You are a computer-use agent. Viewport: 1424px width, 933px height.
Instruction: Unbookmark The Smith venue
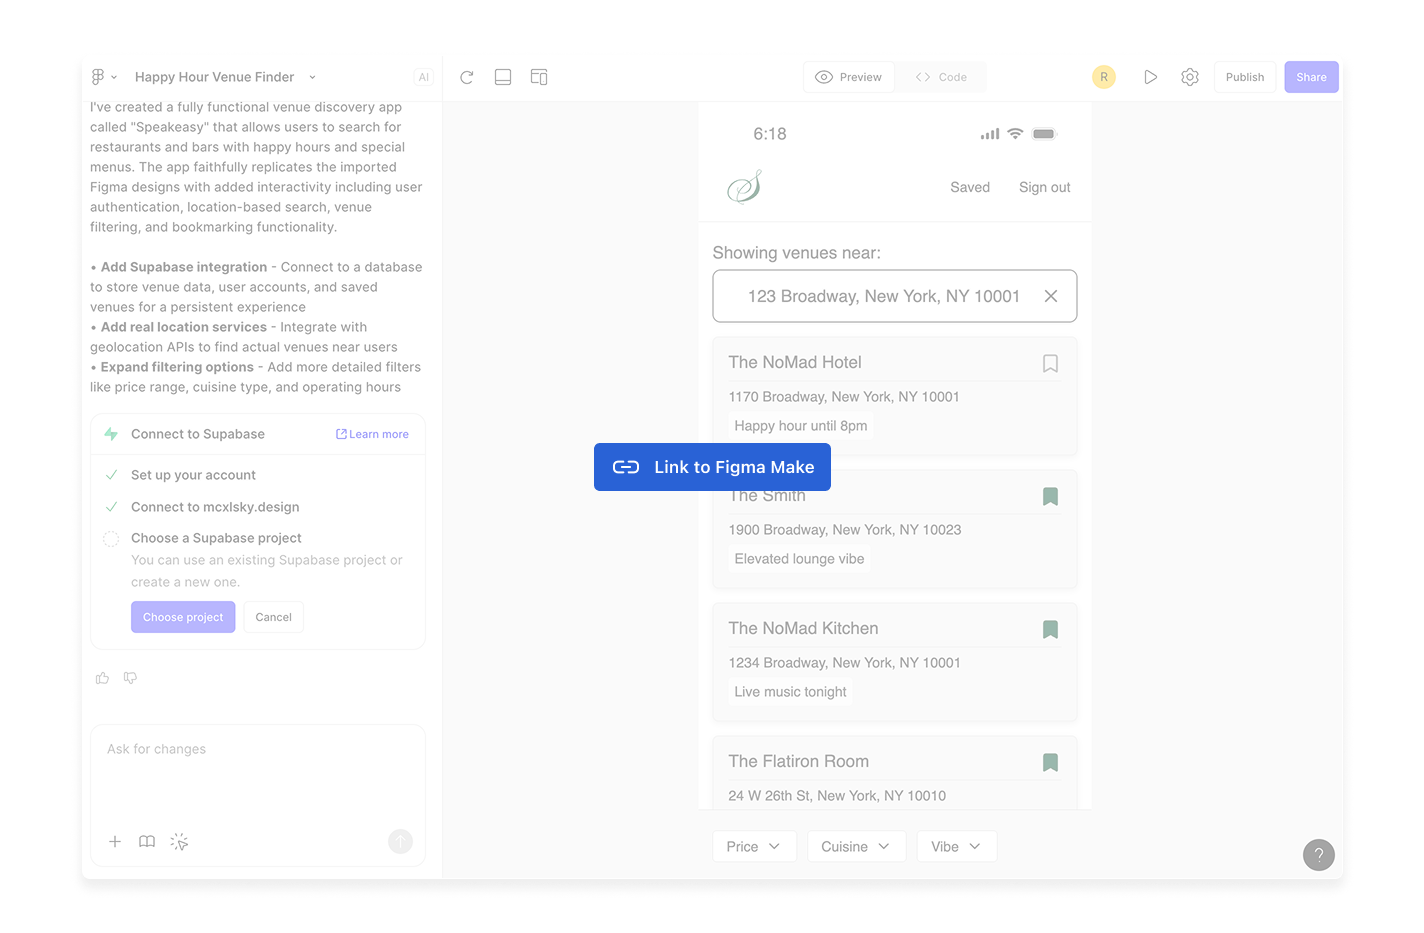click(1050, 496)
